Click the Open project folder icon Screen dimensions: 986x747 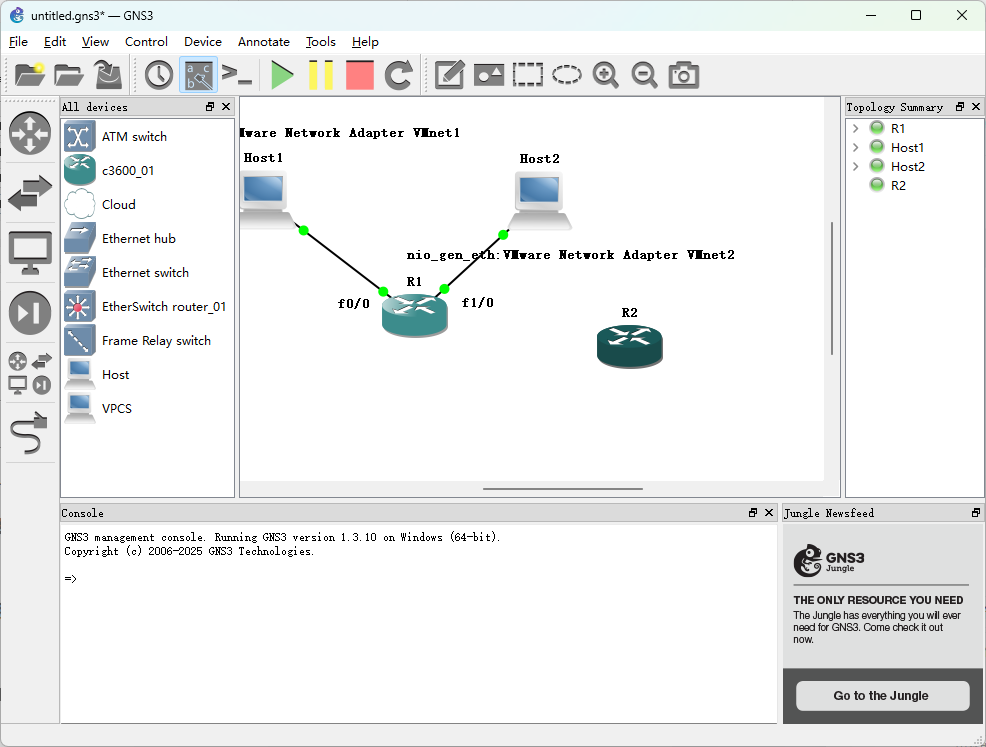[69, 75]
